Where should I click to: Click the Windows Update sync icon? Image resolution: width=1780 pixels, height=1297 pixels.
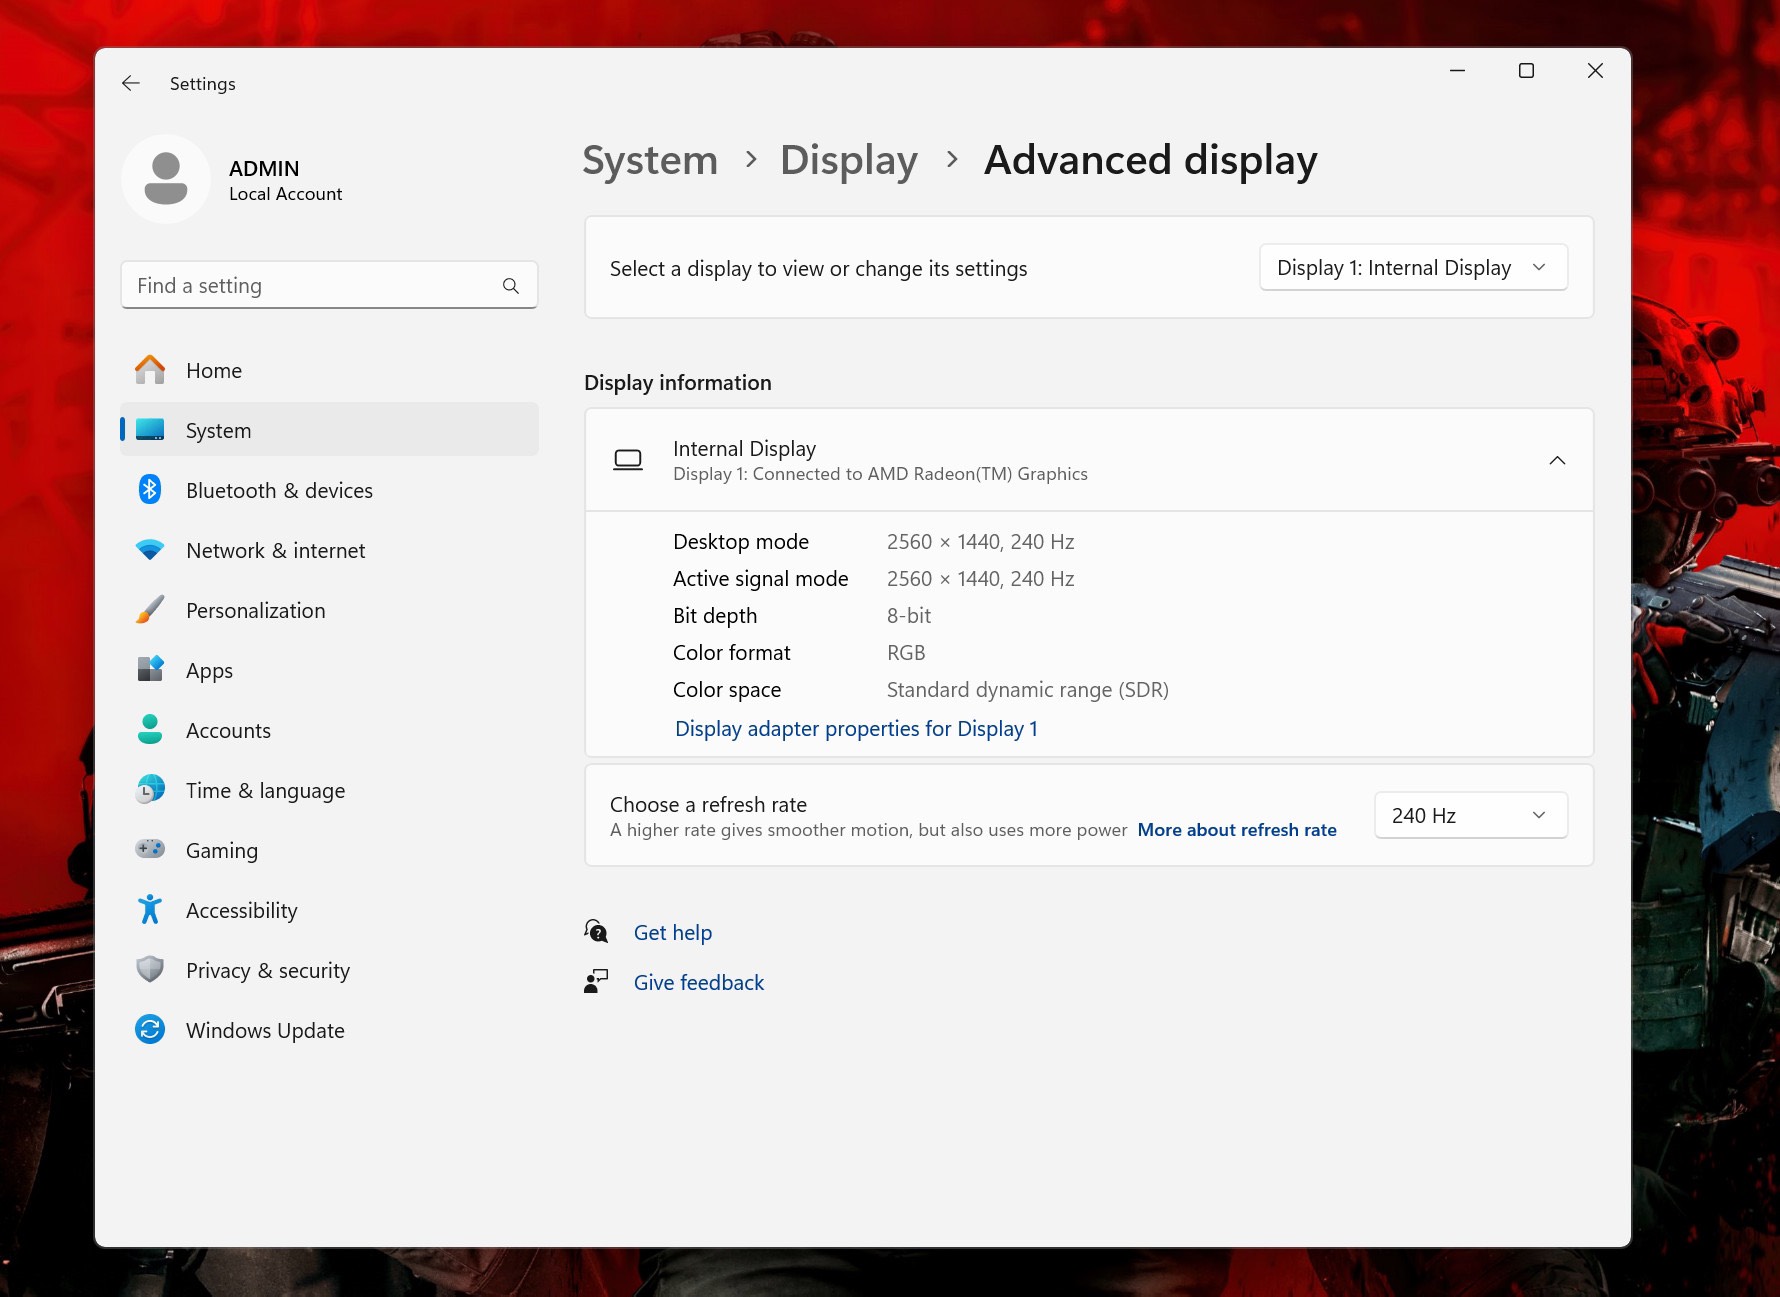coord(150,1029)
